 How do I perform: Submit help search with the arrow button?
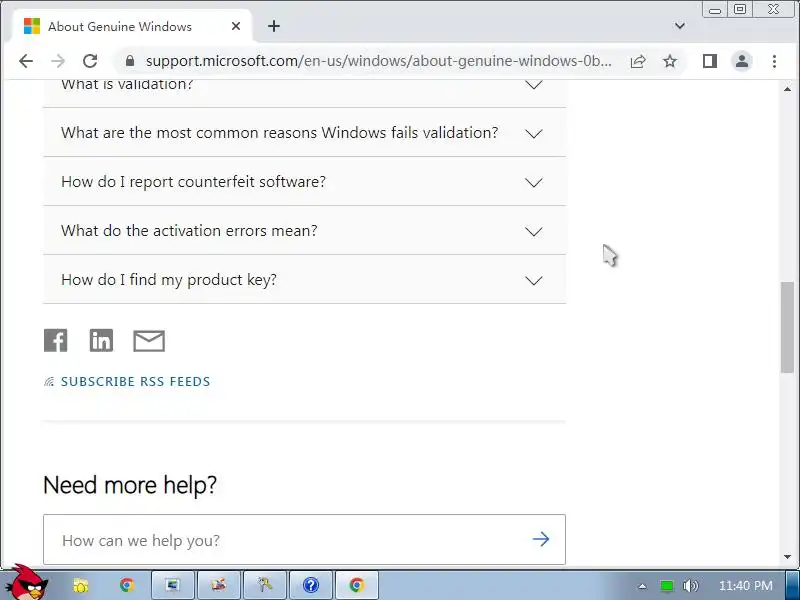coord(541,539)
